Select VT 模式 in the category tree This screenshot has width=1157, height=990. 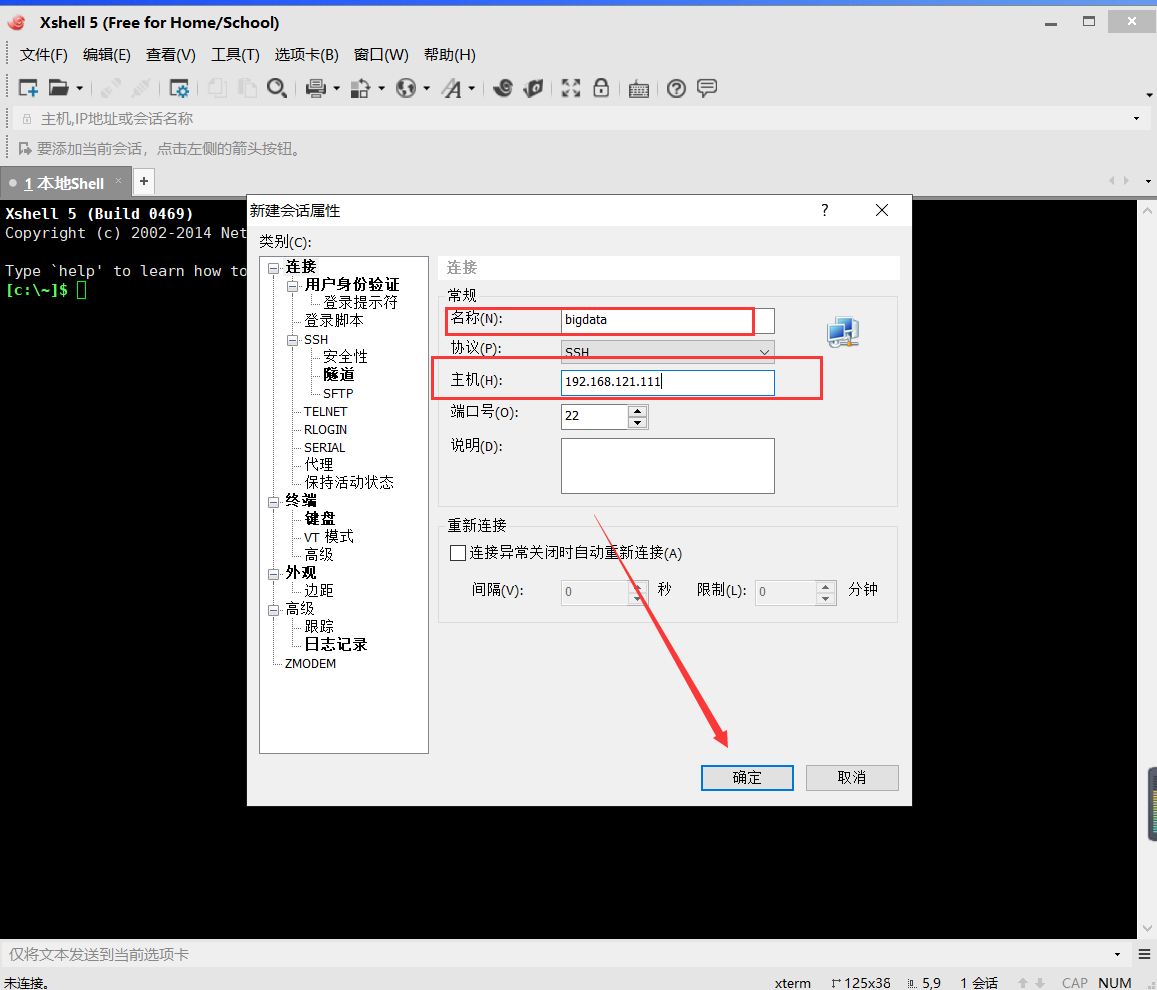(x=328, y=537)
